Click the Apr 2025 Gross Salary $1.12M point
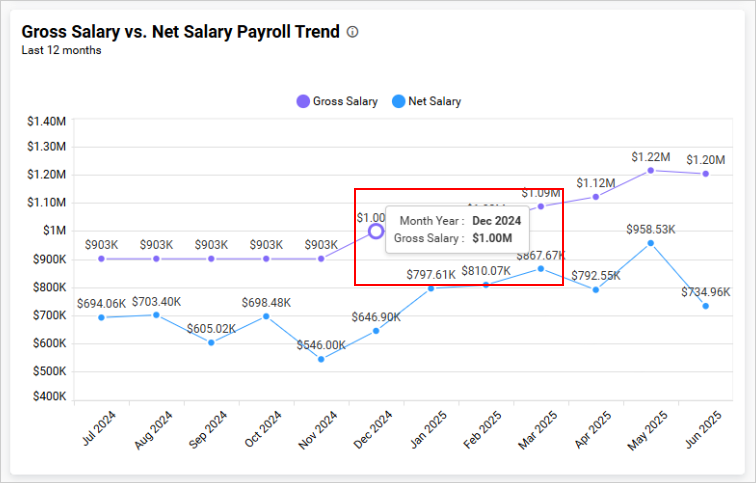 pos(596,197)
